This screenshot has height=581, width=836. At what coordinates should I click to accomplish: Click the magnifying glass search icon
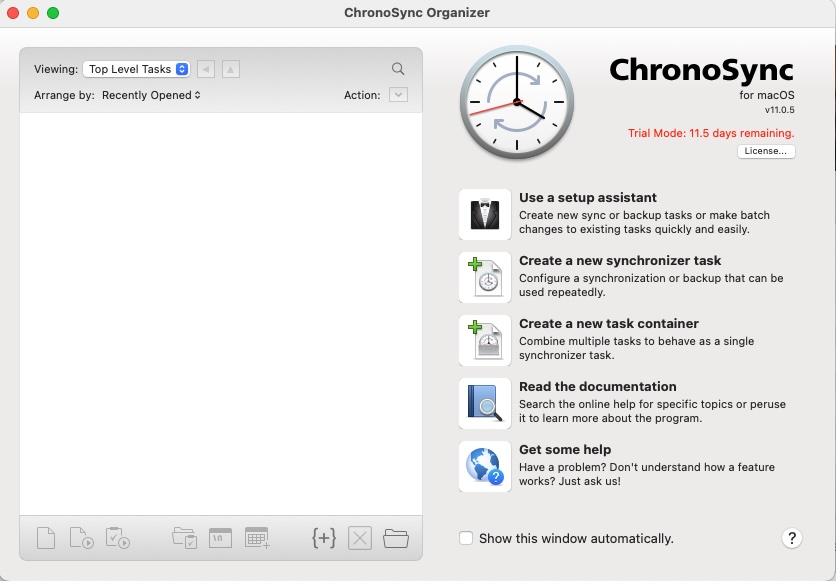point(398,69)
